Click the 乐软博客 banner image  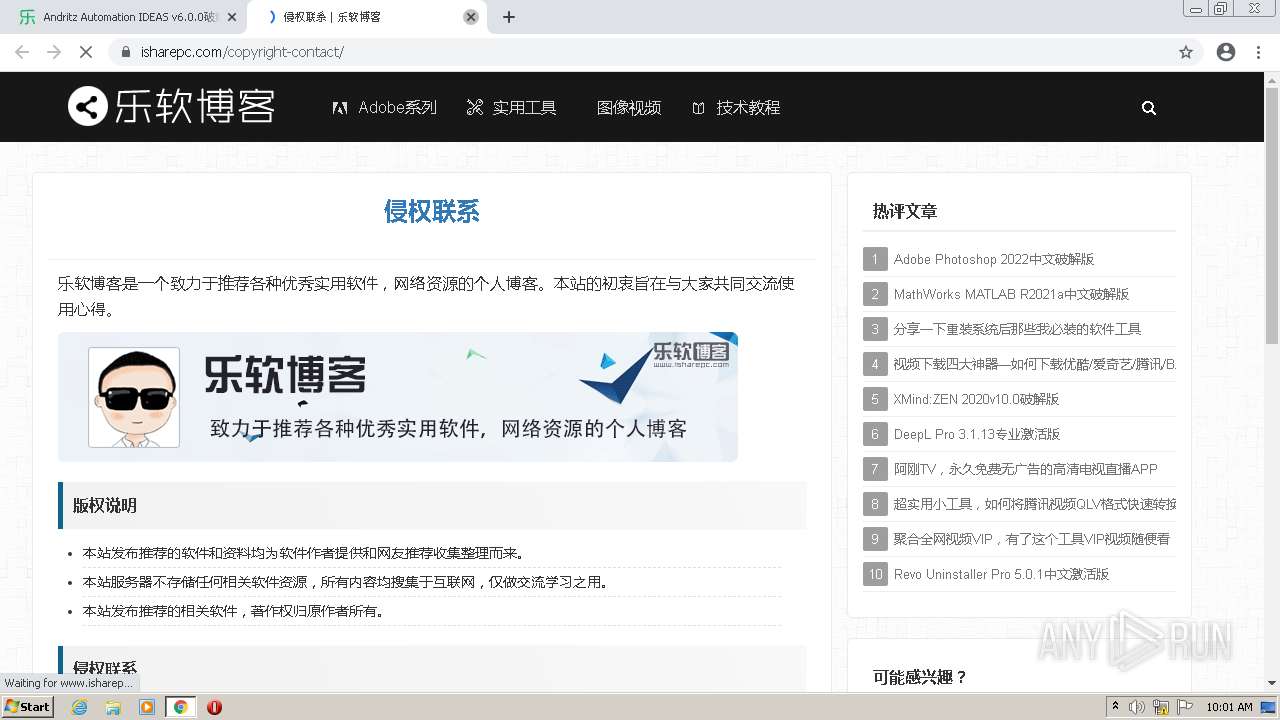click(x=398, y=397)
